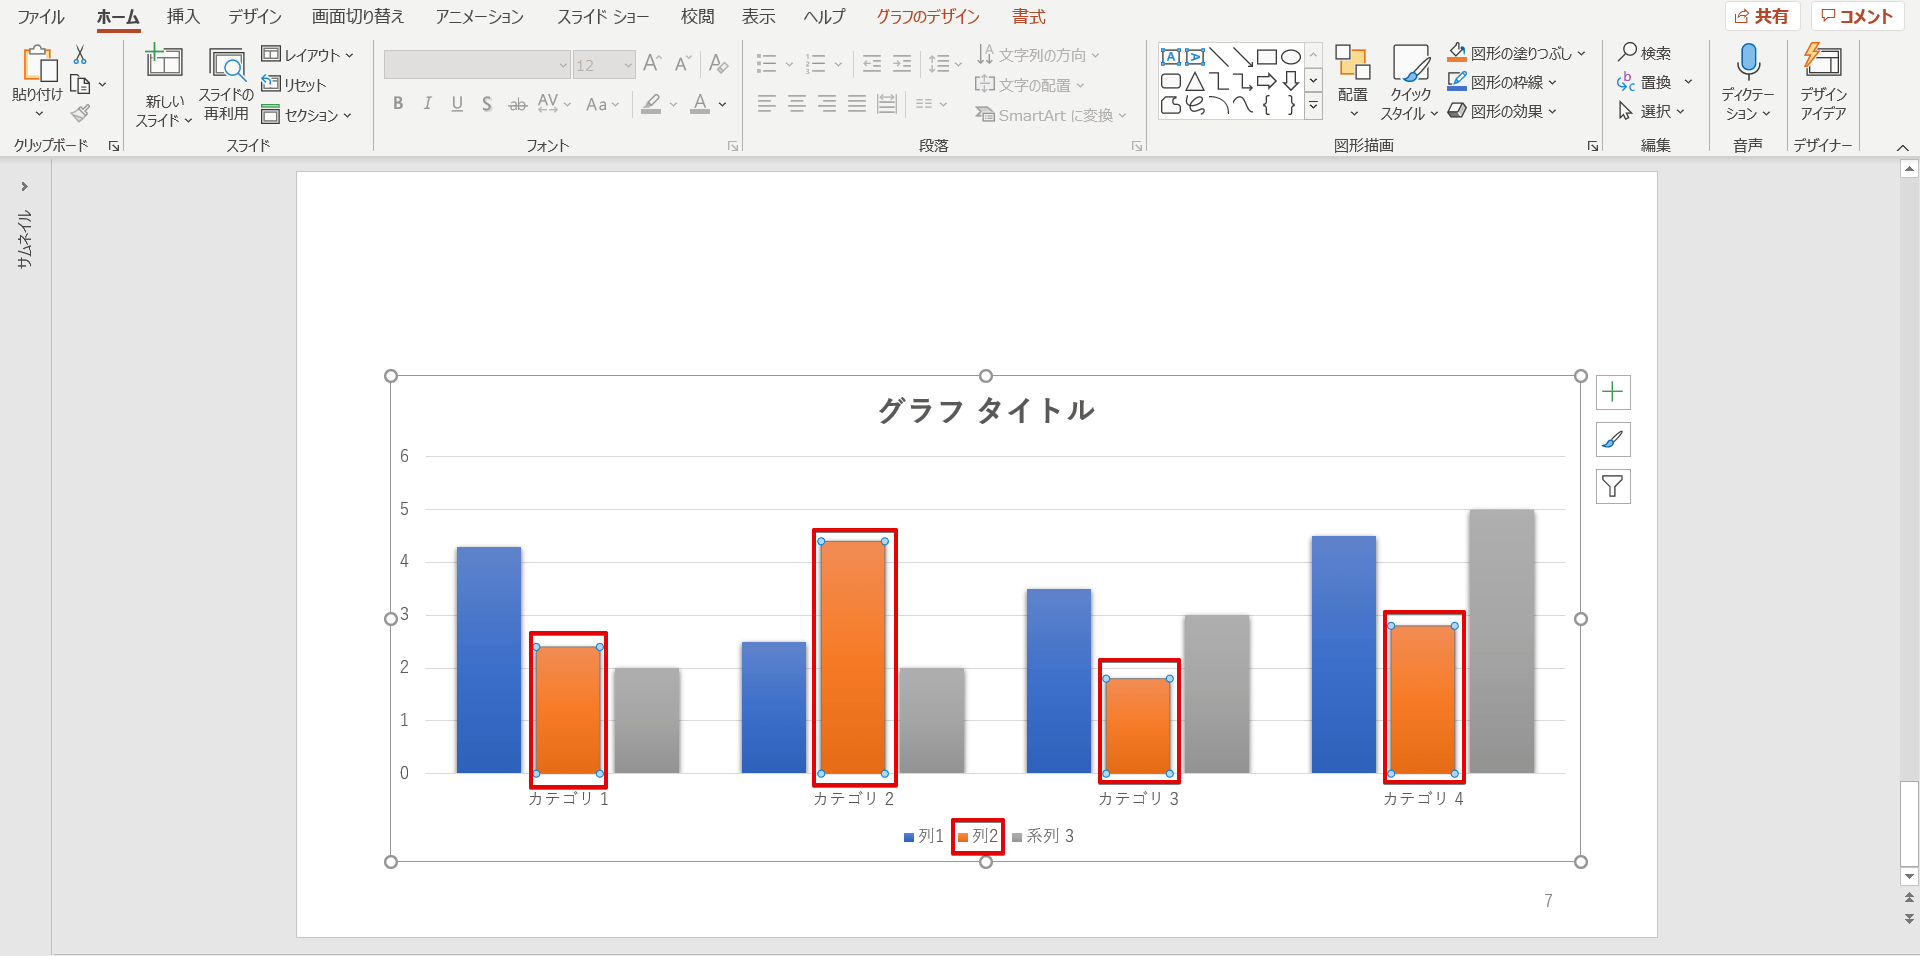This screenshot has width=1920, height=956.
Task: Click the リセット button
Action: click(294, 85)
